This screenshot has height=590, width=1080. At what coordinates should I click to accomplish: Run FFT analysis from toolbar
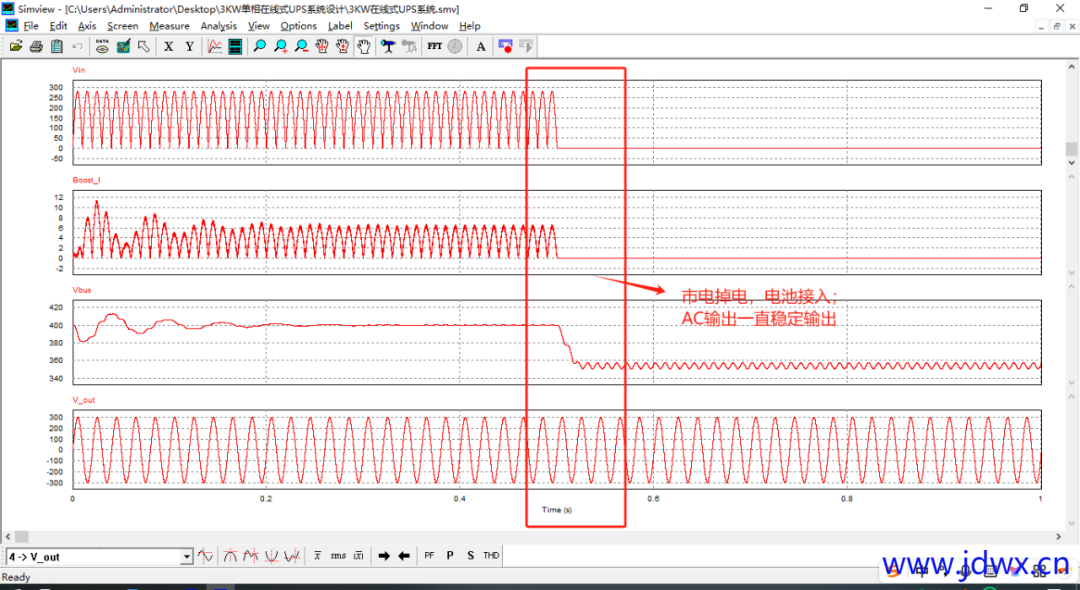pyautogui.click(x=434, y=46)
